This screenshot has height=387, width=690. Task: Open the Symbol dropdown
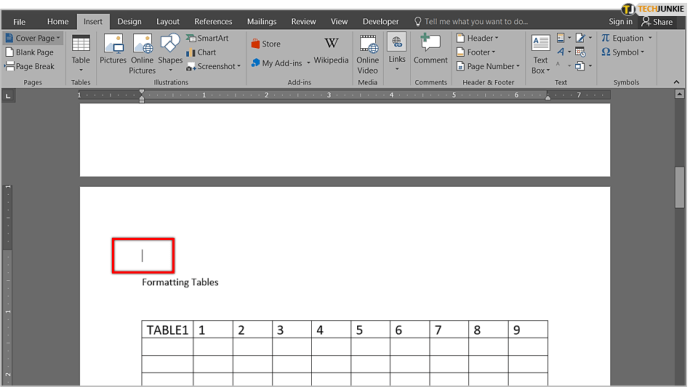point(623,52)
